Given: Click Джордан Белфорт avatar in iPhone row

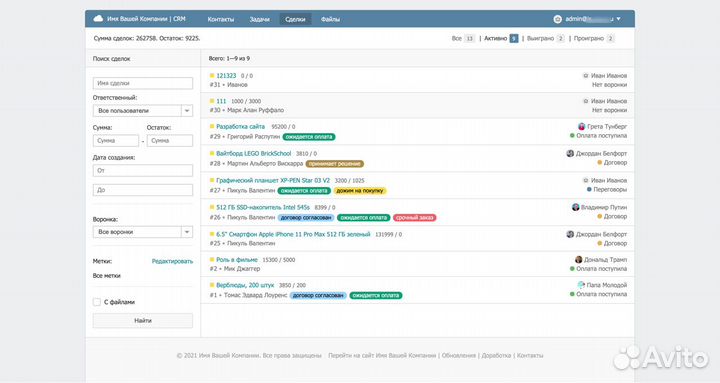Looking at the screenshot, I should 570,234.
